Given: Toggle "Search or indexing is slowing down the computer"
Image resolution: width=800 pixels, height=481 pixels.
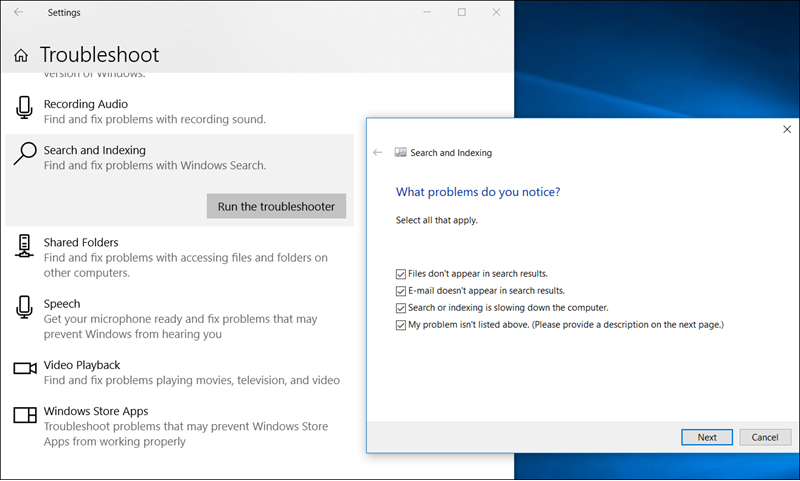Looking at the screenshot, I should pyautogui.click(x=401, y=308).
